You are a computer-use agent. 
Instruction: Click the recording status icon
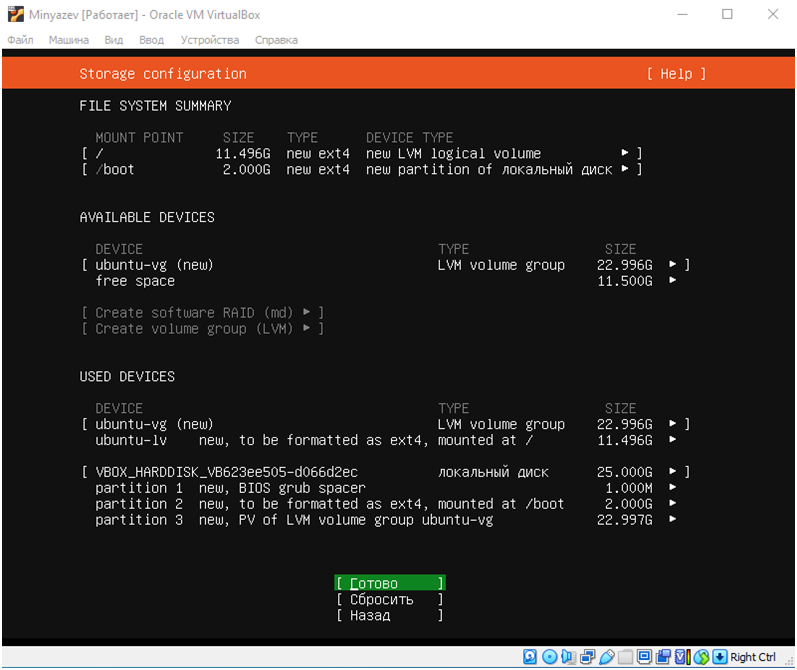click(x=663, y=657)
